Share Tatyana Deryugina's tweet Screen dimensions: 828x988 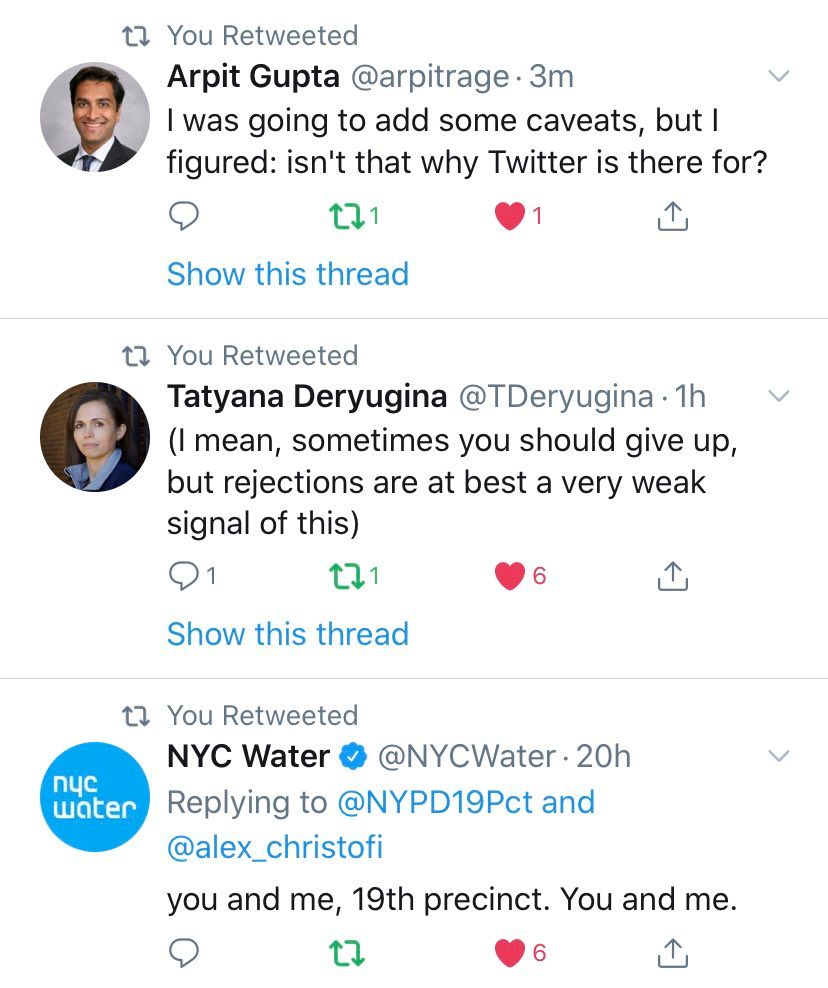pos(674,575)
